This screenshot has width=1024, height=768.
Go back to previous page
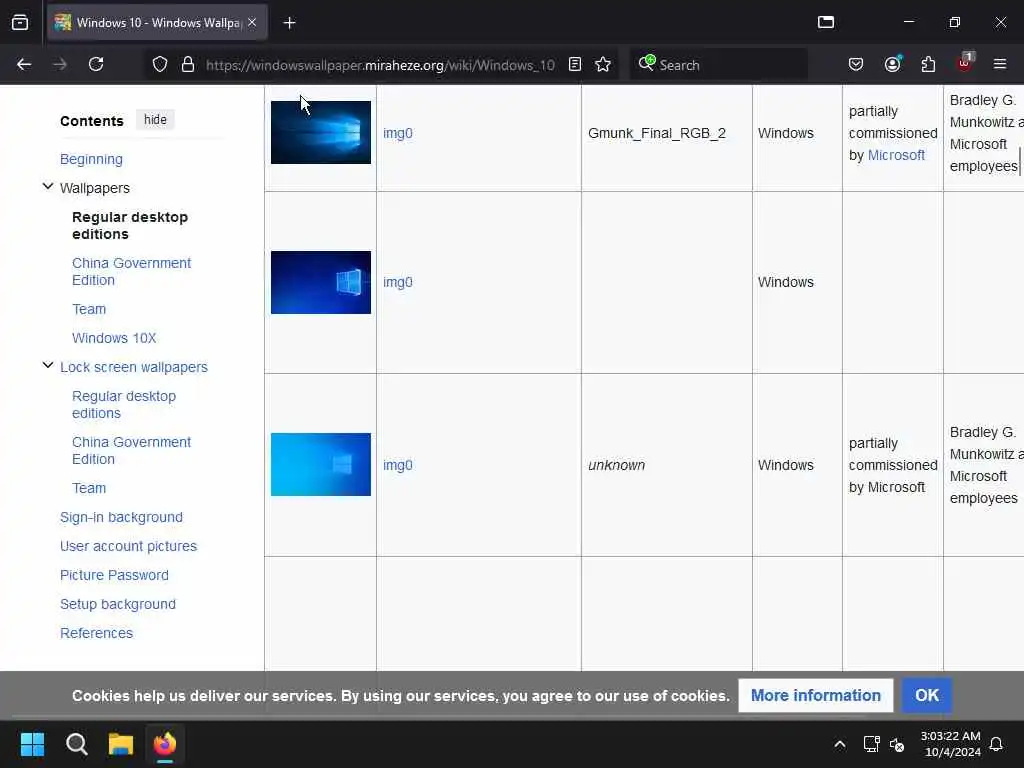24,64
